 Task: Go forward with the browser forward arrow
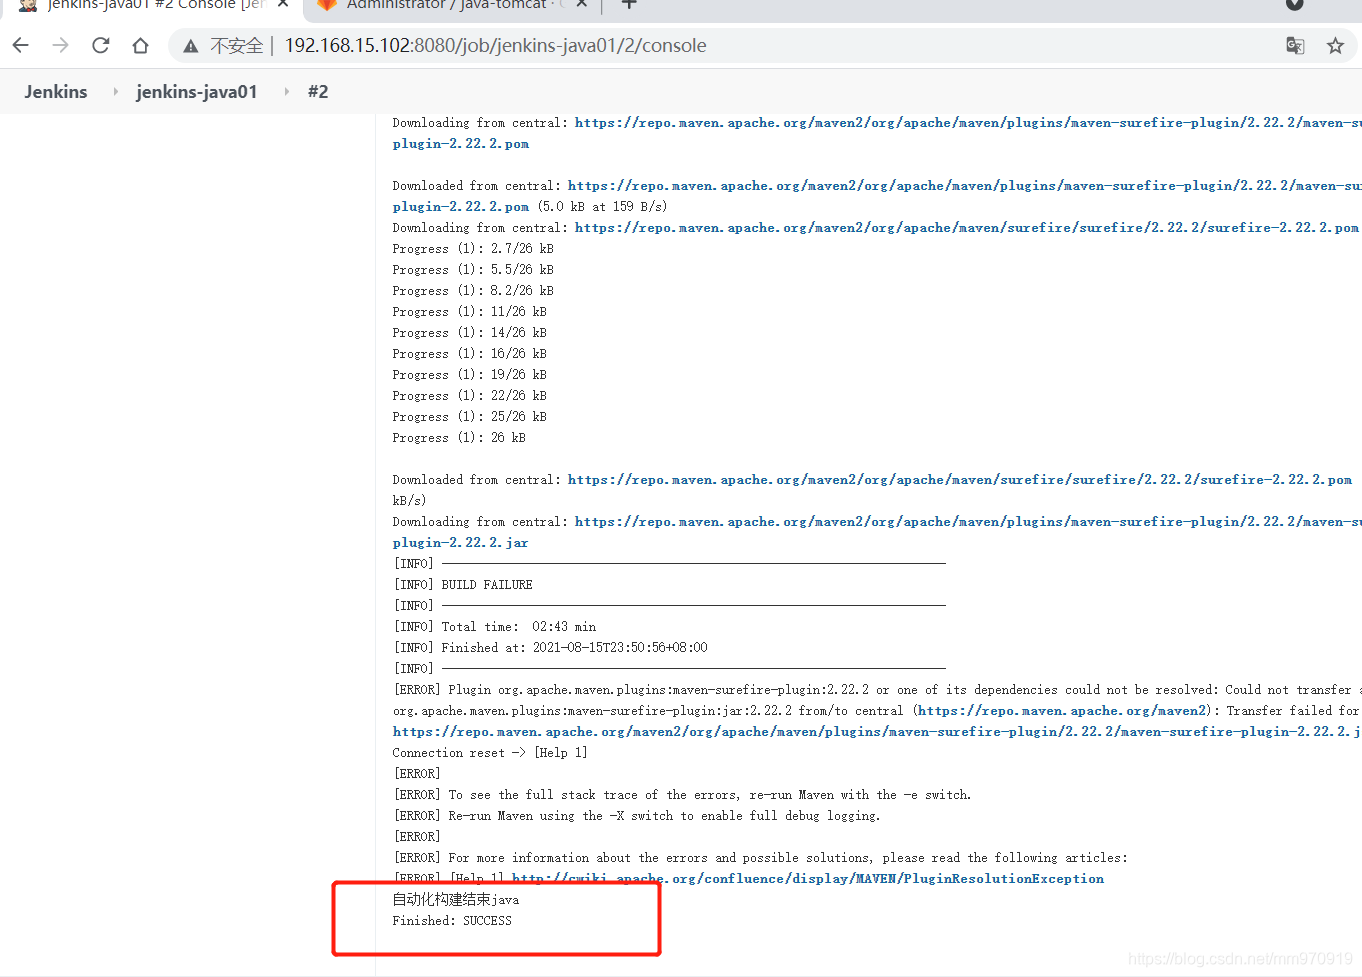[61, 45]
